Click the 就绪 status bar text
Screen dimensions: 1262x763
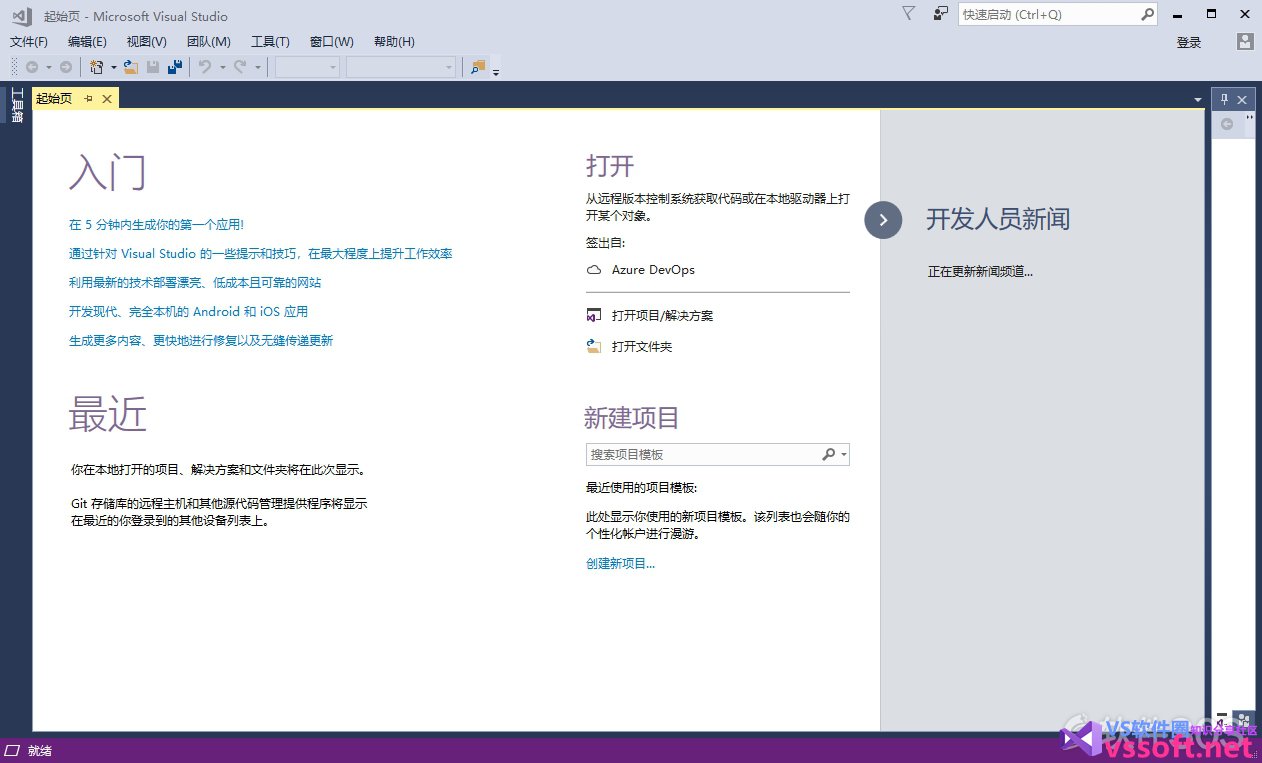pos(40,750)
